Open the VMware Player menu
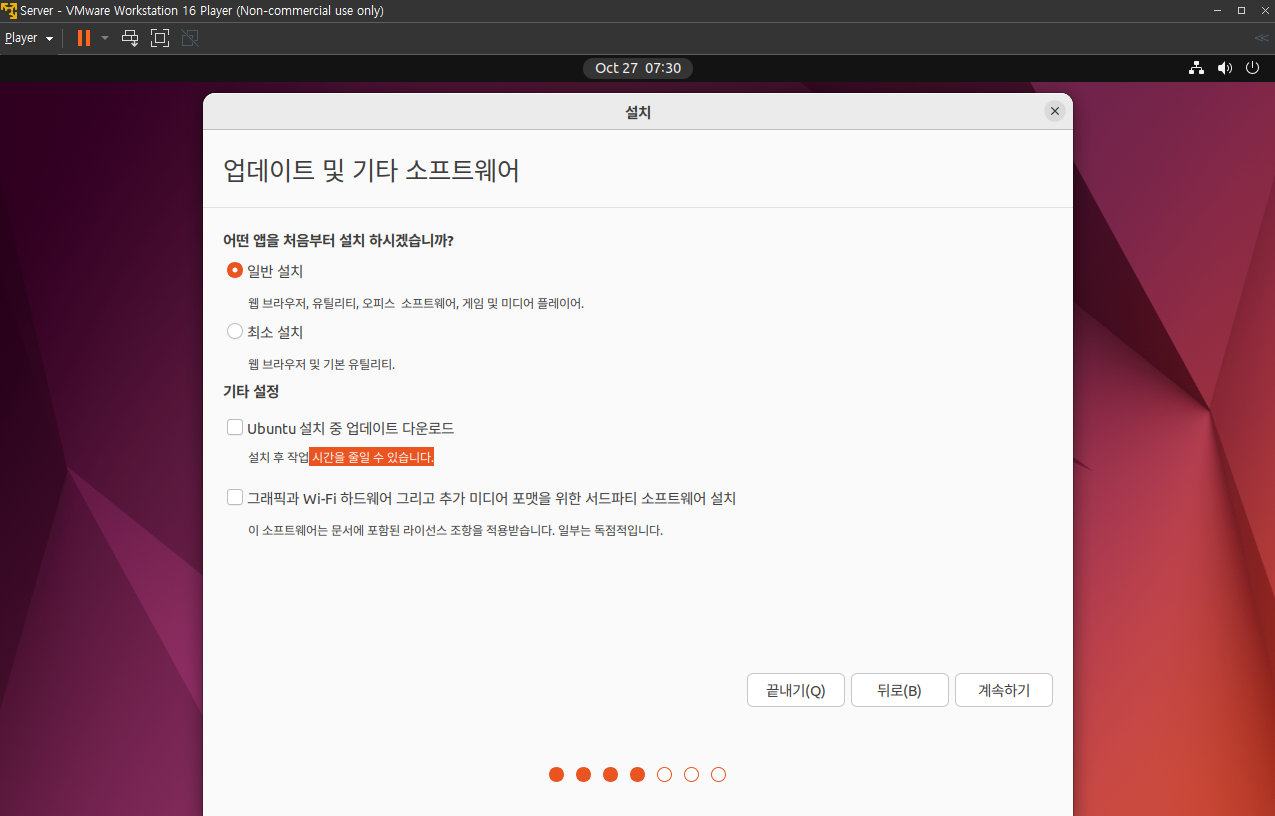 [x=28, y=38]
